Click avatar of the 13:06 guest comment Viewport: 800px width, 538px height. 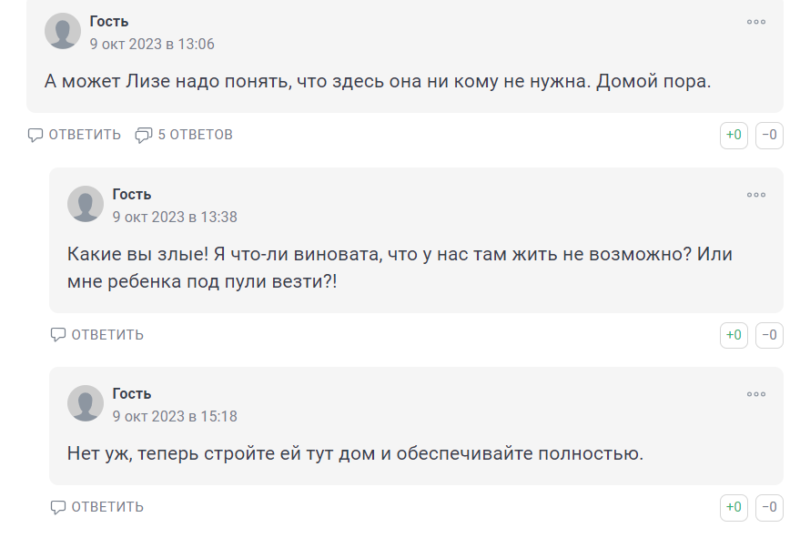click(x=63, y=31)
